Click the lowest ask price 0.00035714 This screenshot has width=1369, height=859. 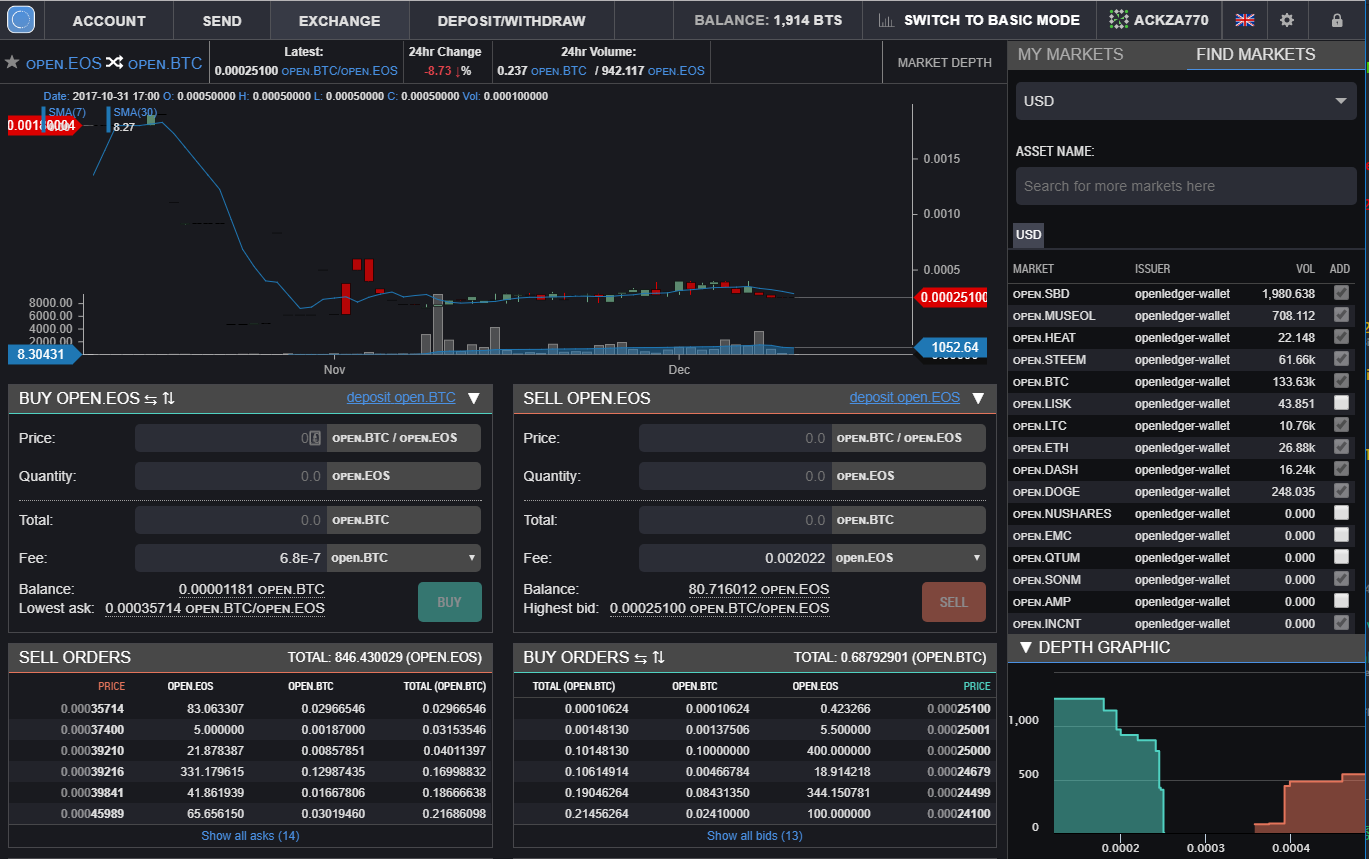215,608
